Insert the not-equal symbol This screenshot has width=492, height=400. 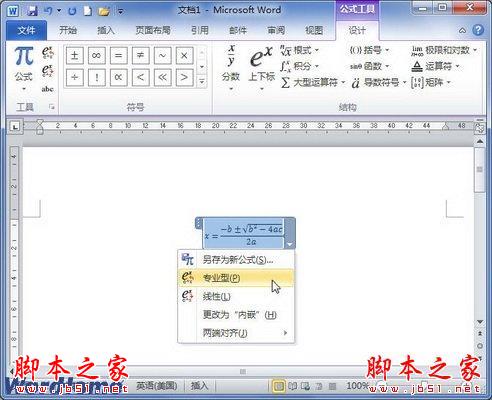coord(140,55)
